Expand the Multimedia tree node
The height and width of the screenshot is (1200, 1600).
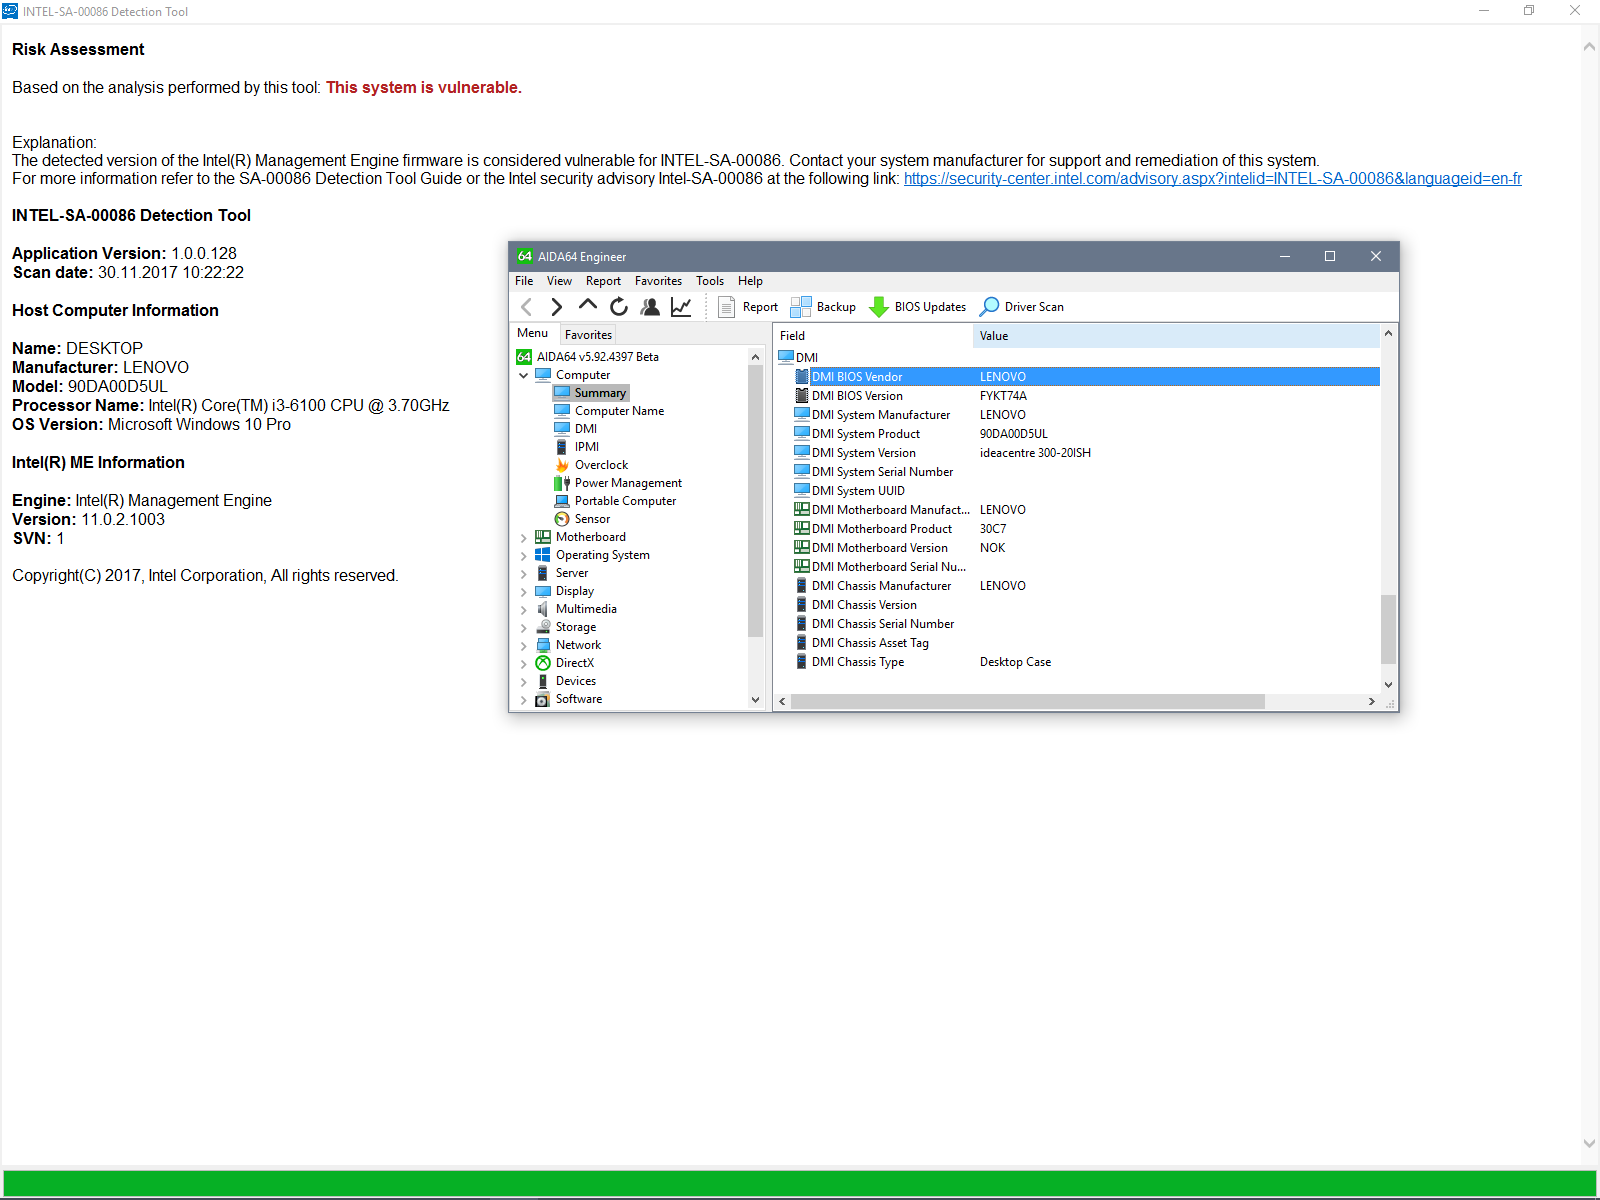point(523,610)
